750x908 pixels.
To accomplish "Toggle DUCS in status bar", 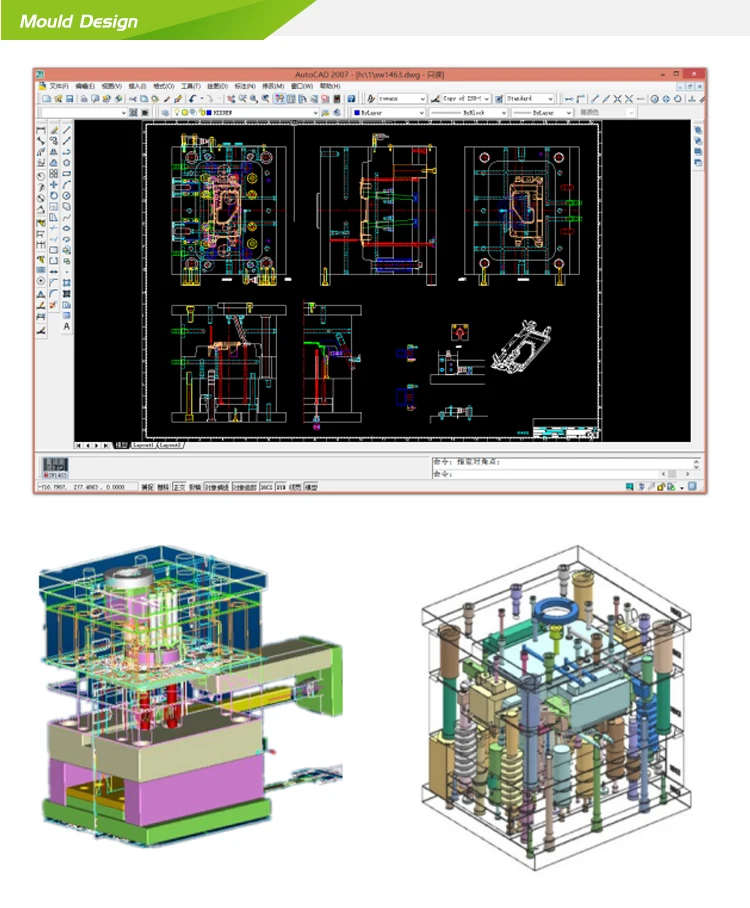I will (266, 487).
